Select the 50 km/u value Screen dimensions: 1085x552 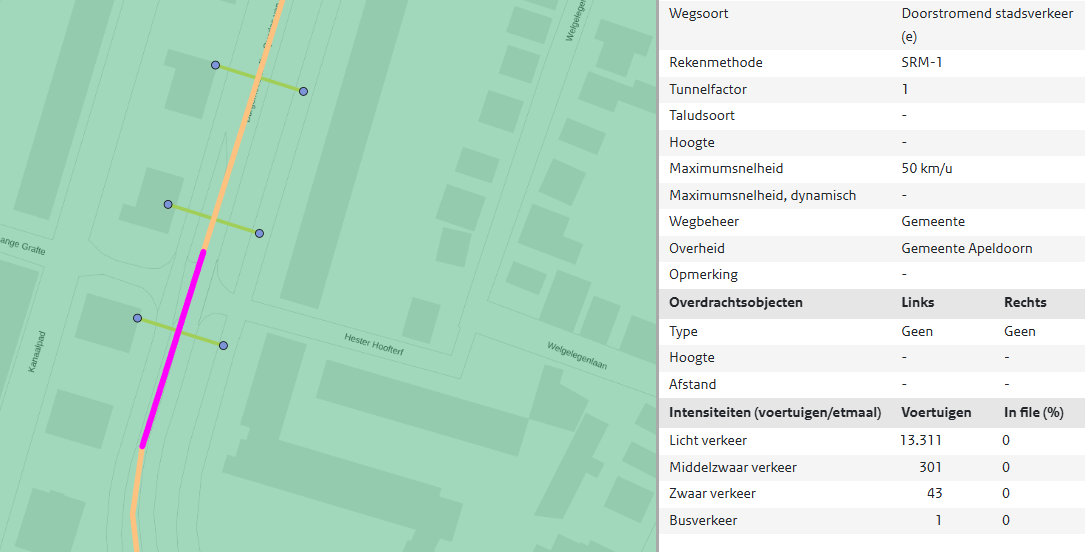tap(927, 169)
